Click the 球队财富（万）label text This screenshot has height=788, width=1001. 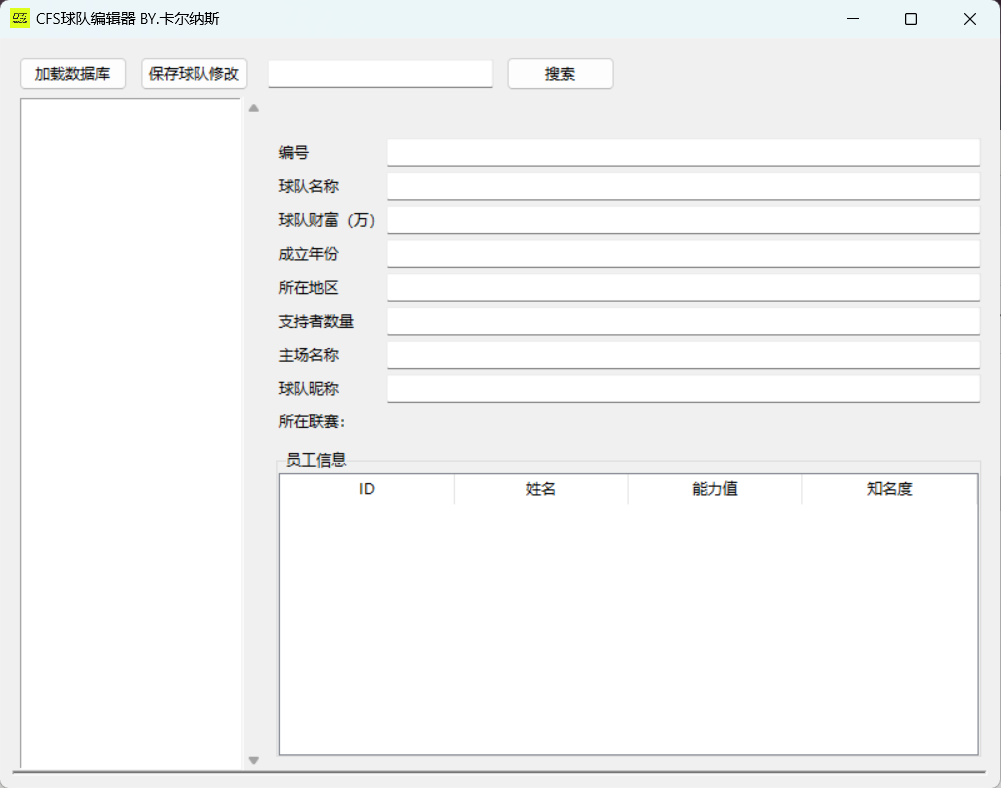click(x=327, y=220)
